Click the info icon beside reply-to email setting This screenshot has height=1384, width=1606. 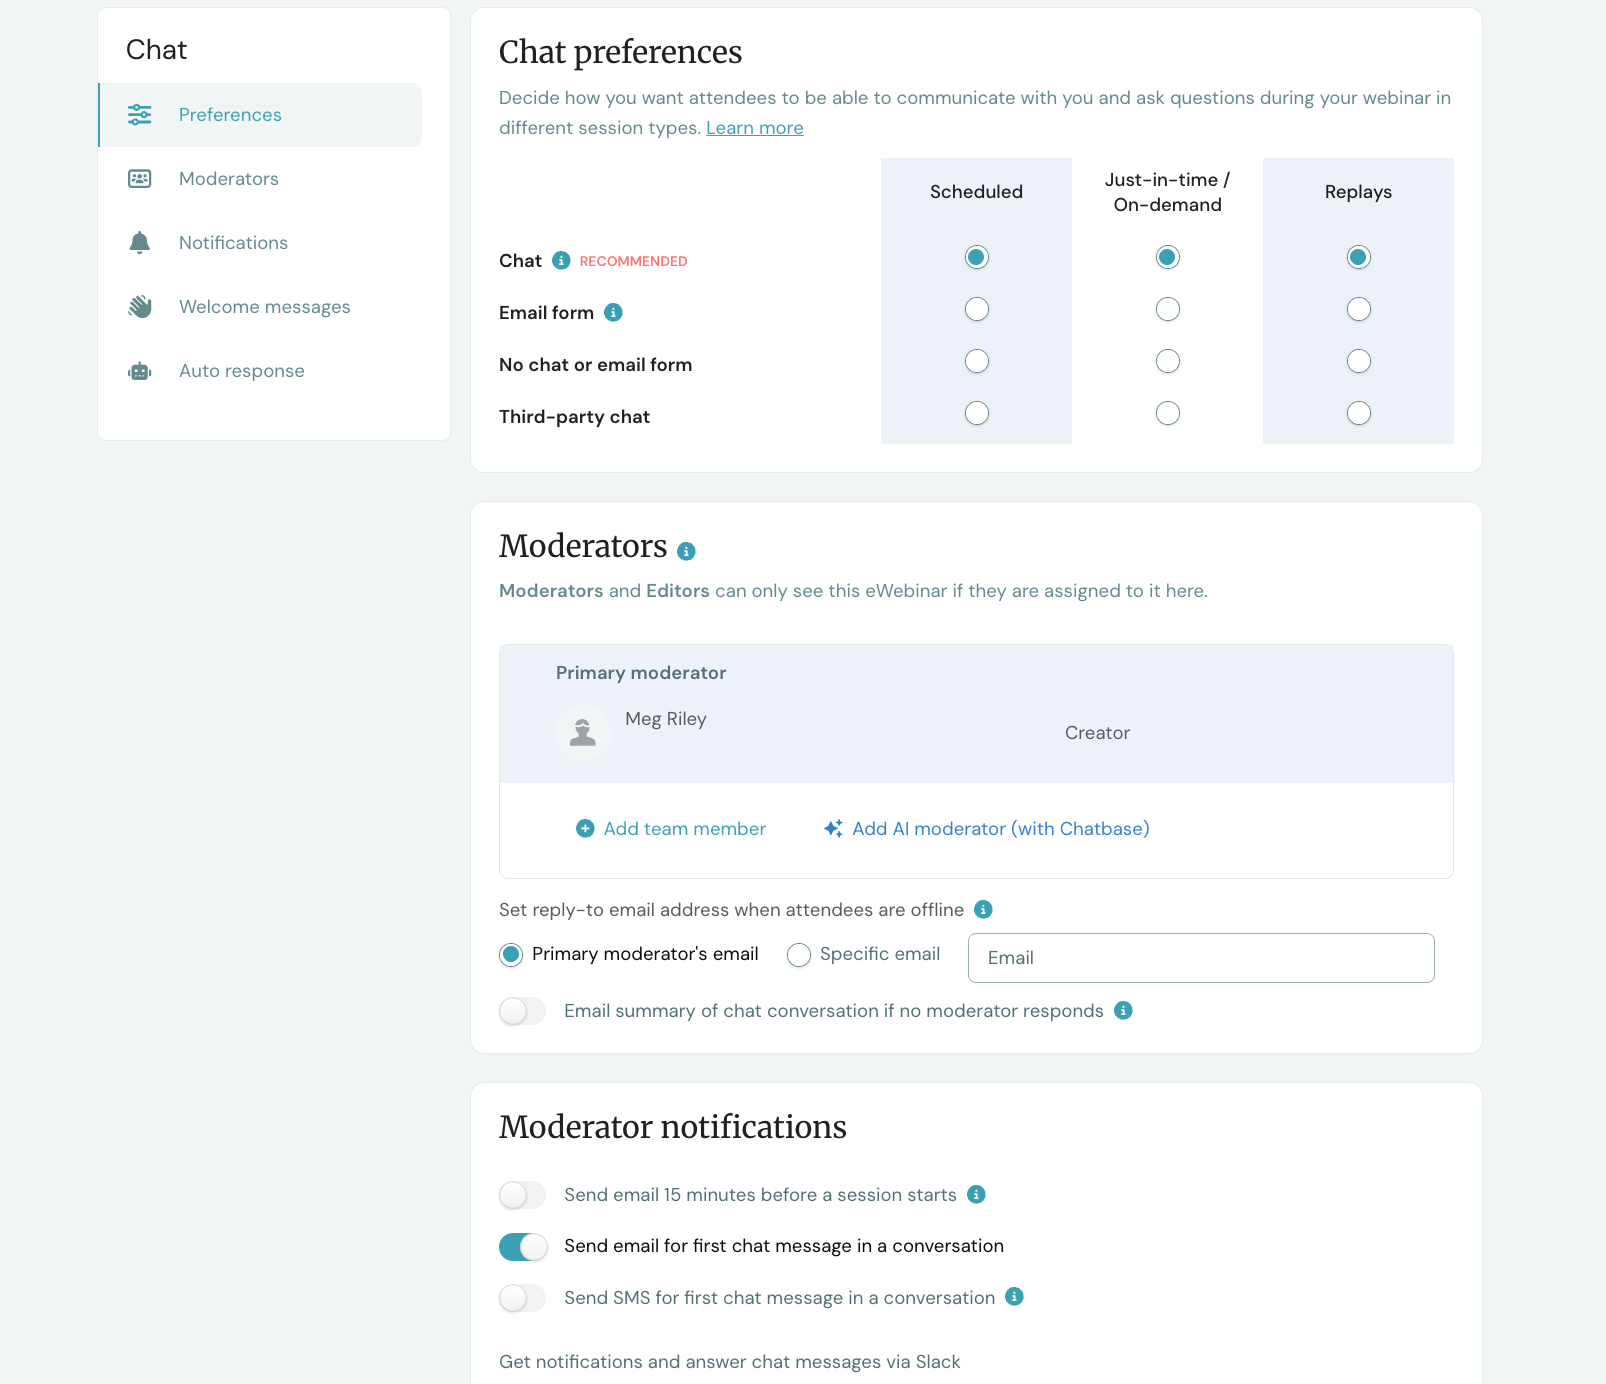coord(983,909)
